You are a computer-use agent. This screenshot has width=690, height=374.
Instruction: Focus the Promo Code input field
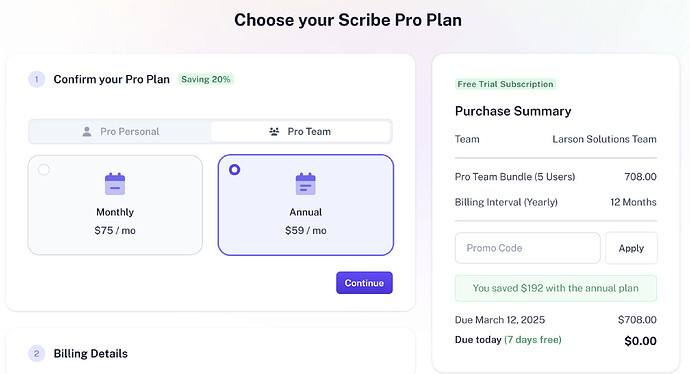click(x=528, y=248)
